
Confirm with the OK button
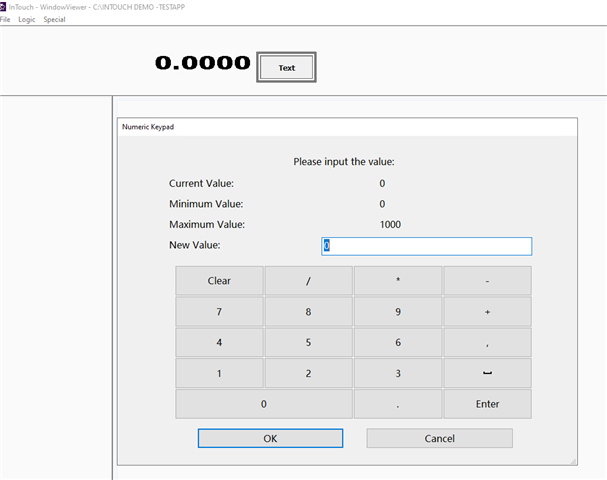point(270,438)
